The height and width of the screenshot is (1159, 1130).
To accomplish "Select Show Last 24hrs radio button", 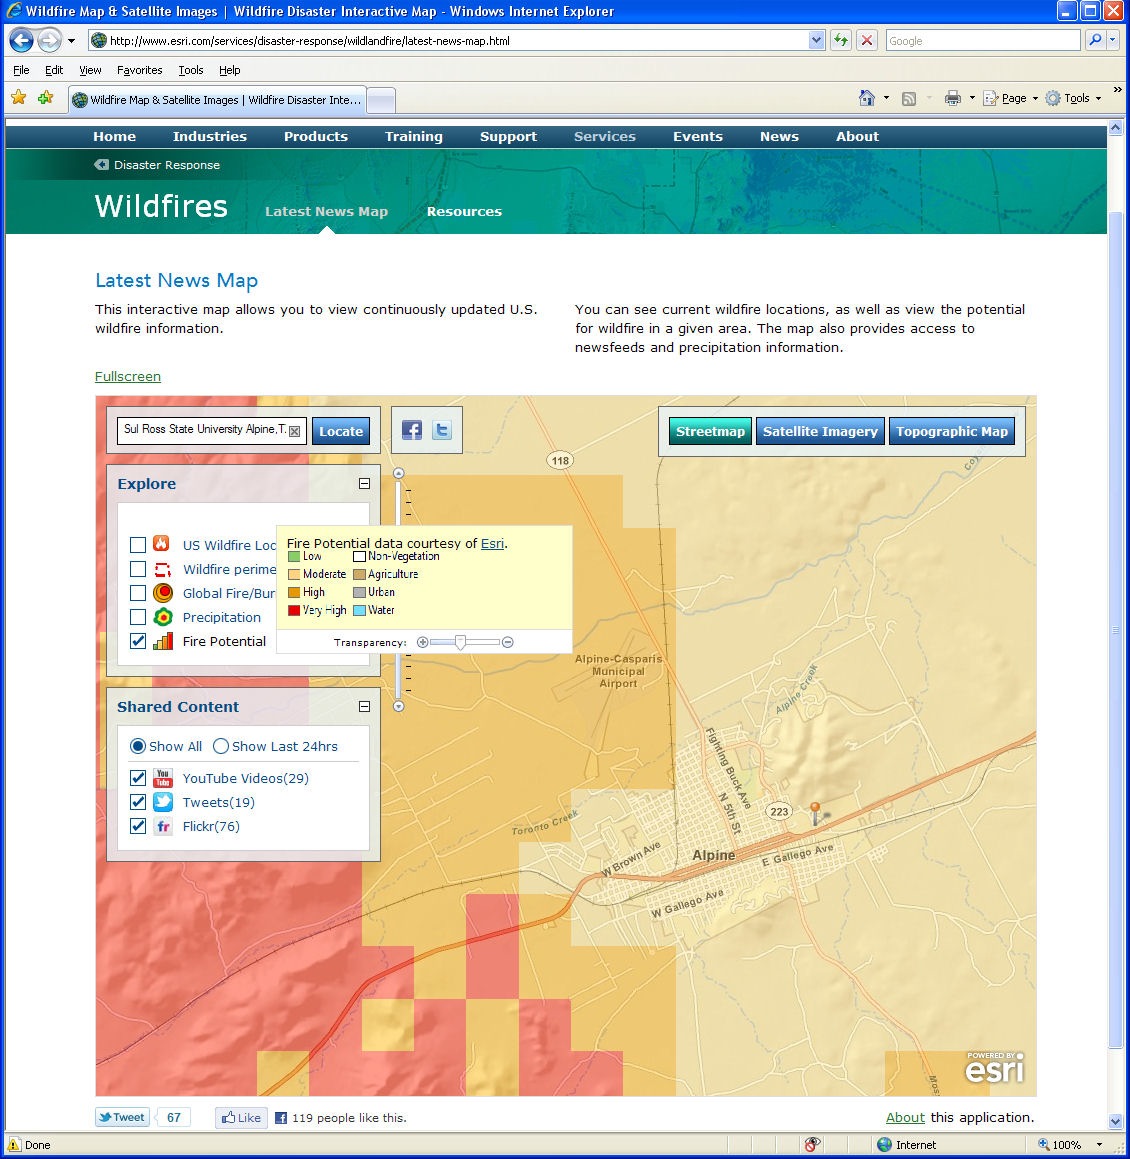I will pyautogui.click(x=220, y=746).
